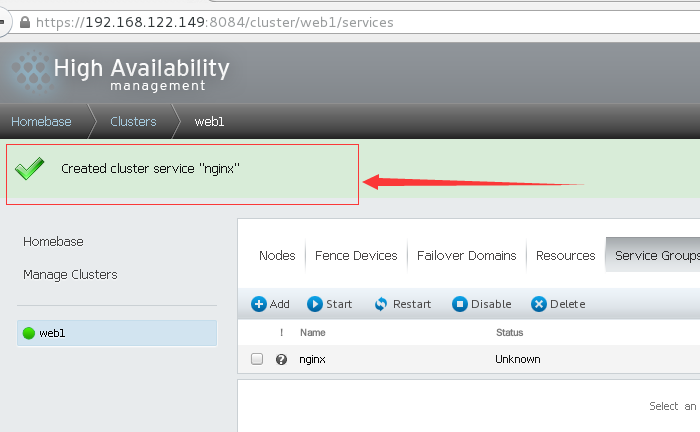Open the nginx service entry
This screenshot has width=700, height=432.
coord(313,359)
